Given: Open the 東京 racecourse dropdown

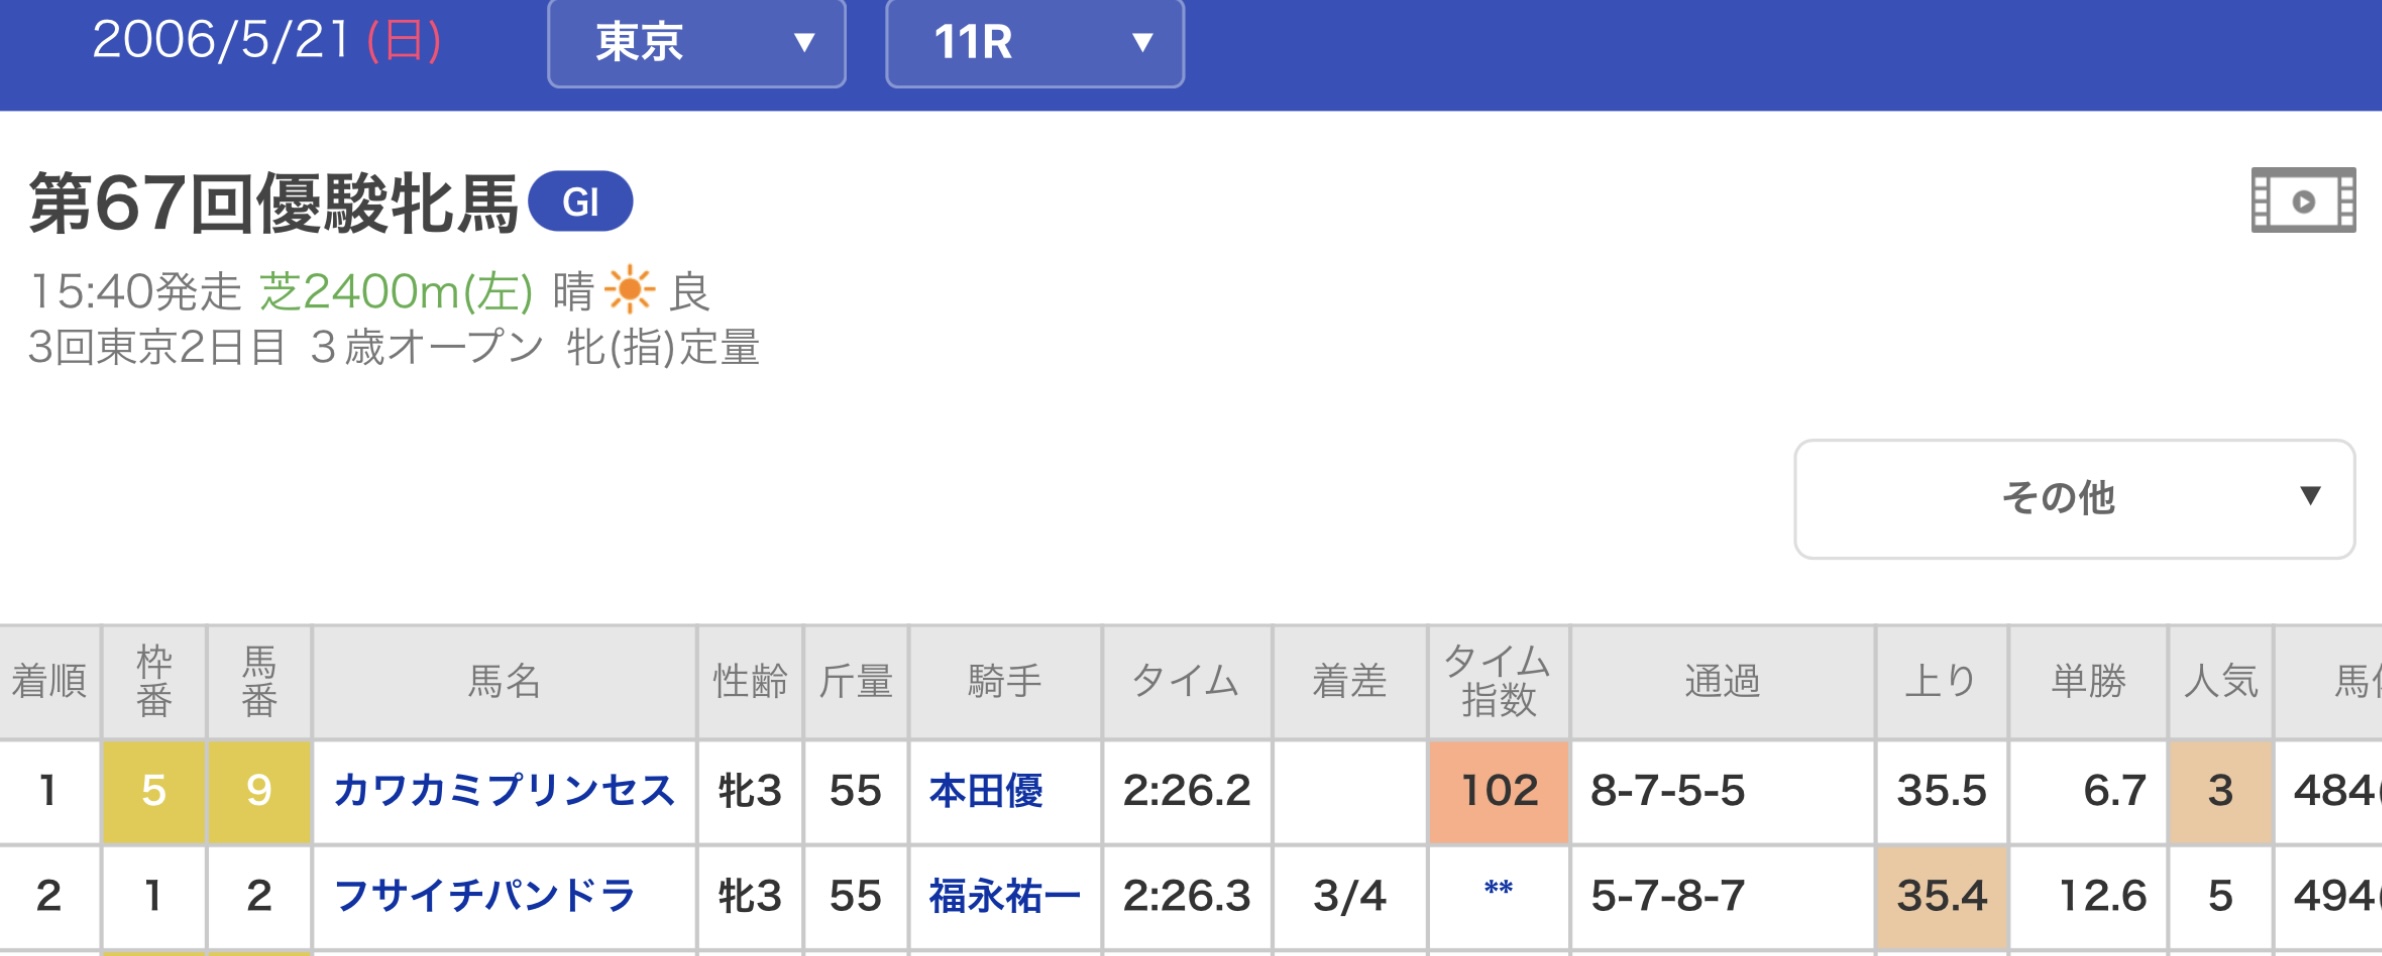Looking at the screenshot, I should point(697,42).
